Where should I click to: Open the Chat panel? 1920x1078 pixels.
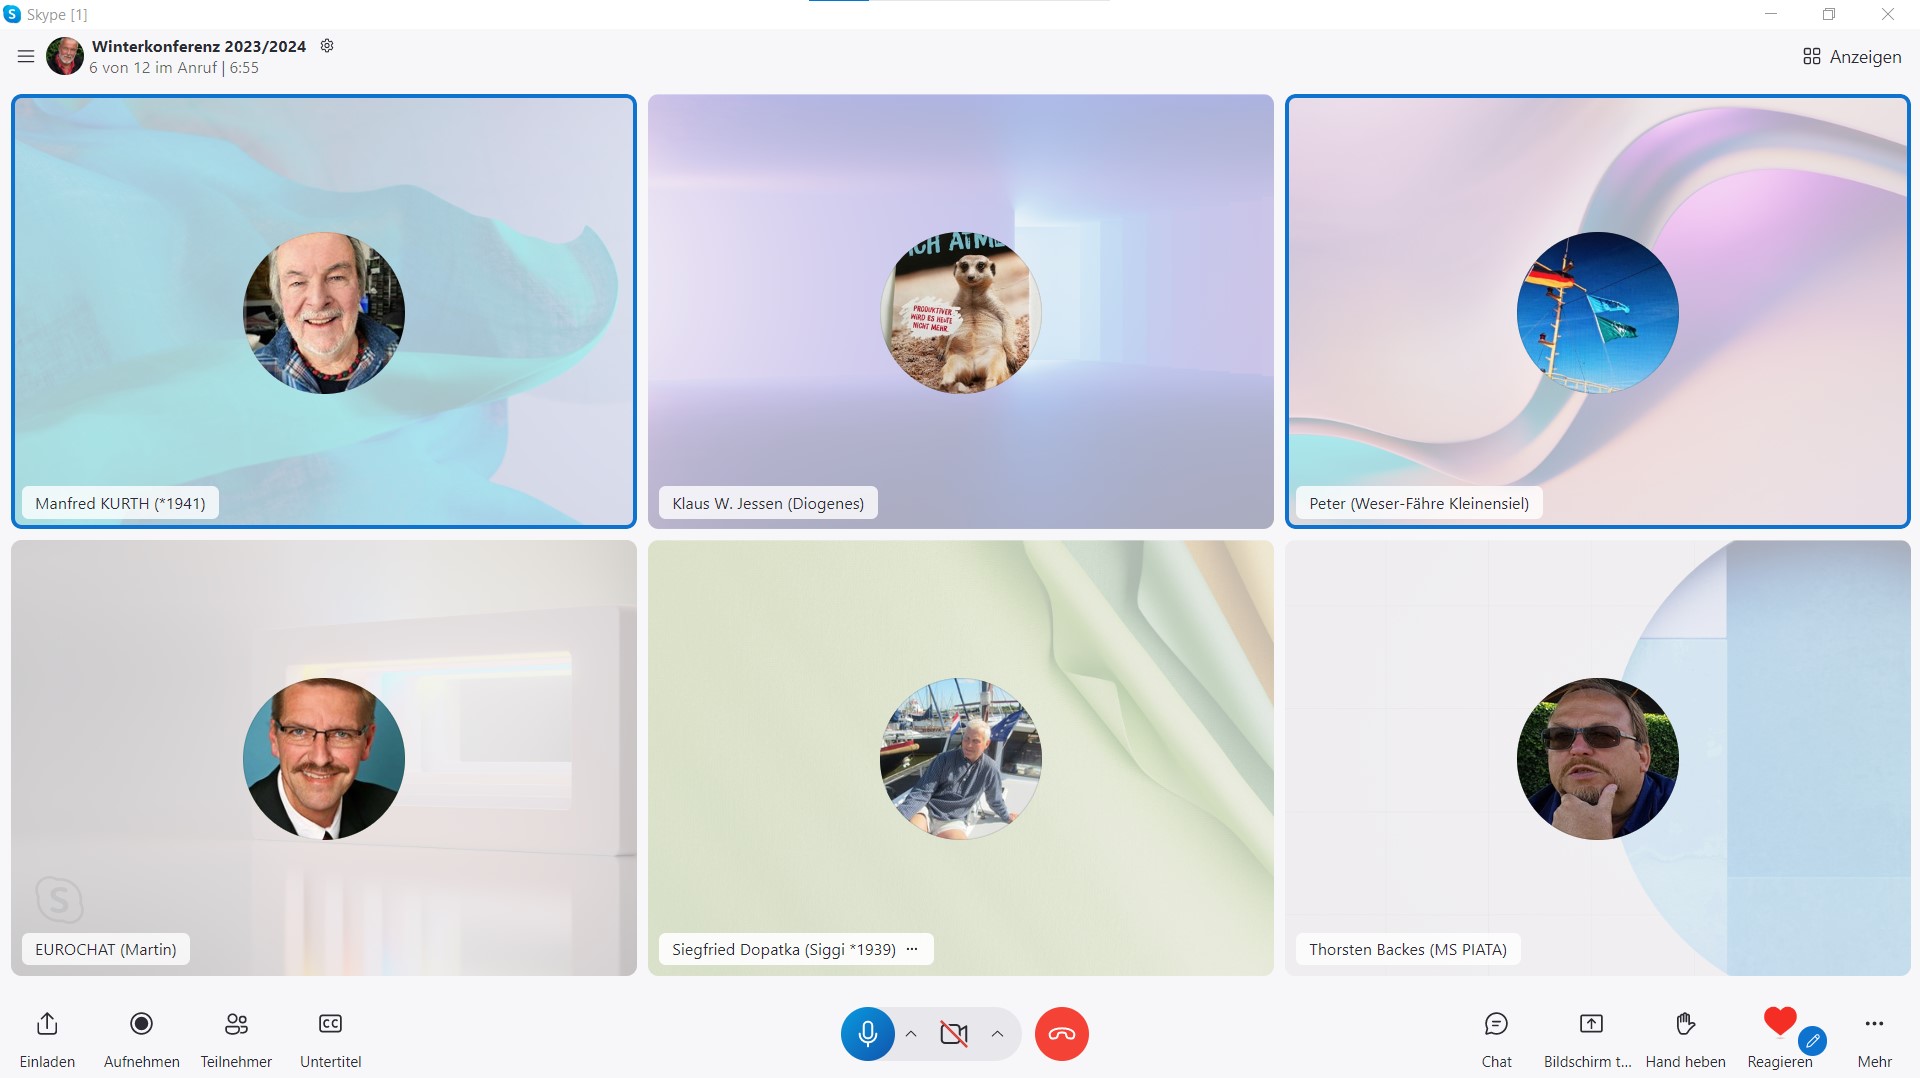pos(1496,1024)
